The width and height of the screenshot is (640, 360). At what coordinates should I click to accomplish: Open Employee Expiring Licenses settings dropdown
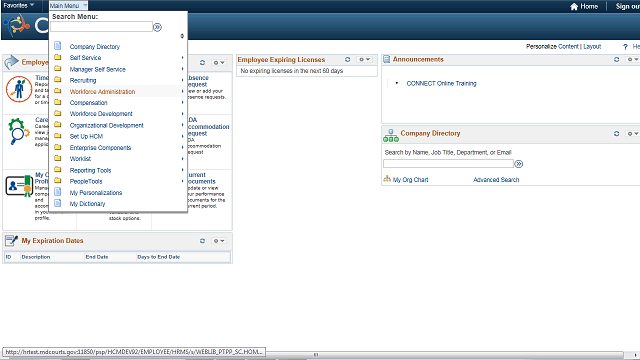pyautogui.click(x=364, y=60)
